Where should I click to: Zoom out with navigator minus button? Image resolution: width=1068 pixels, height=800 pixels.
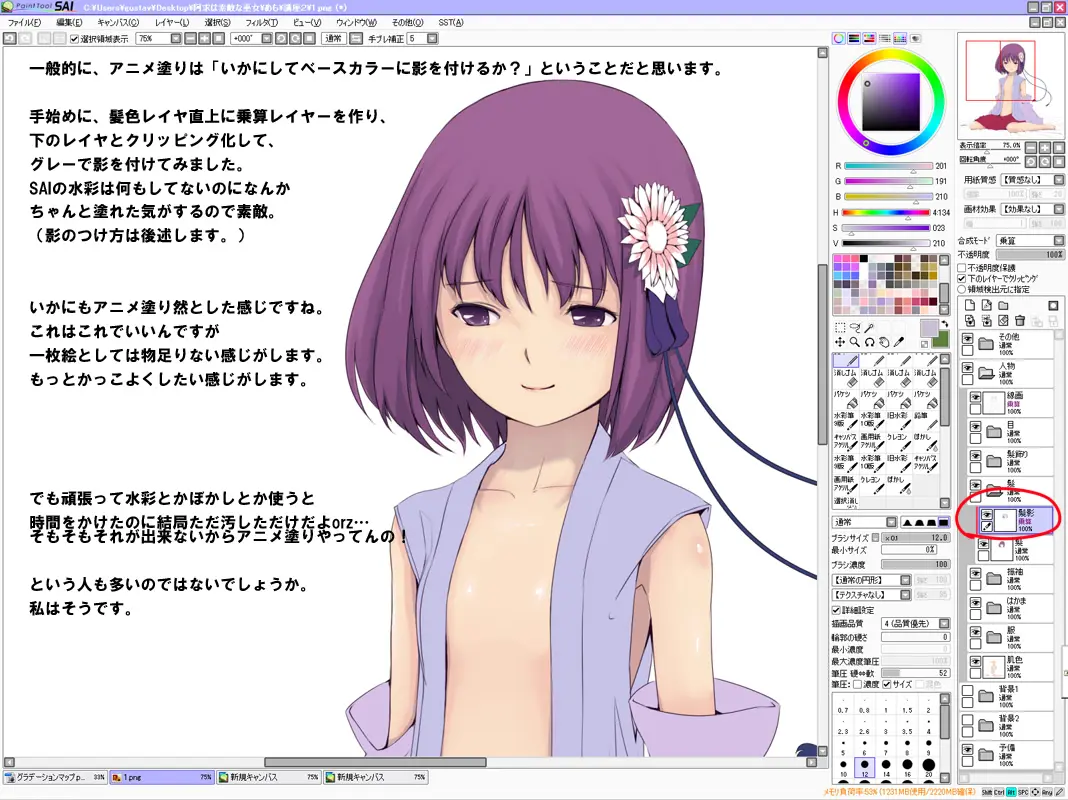pos(1031,148)
